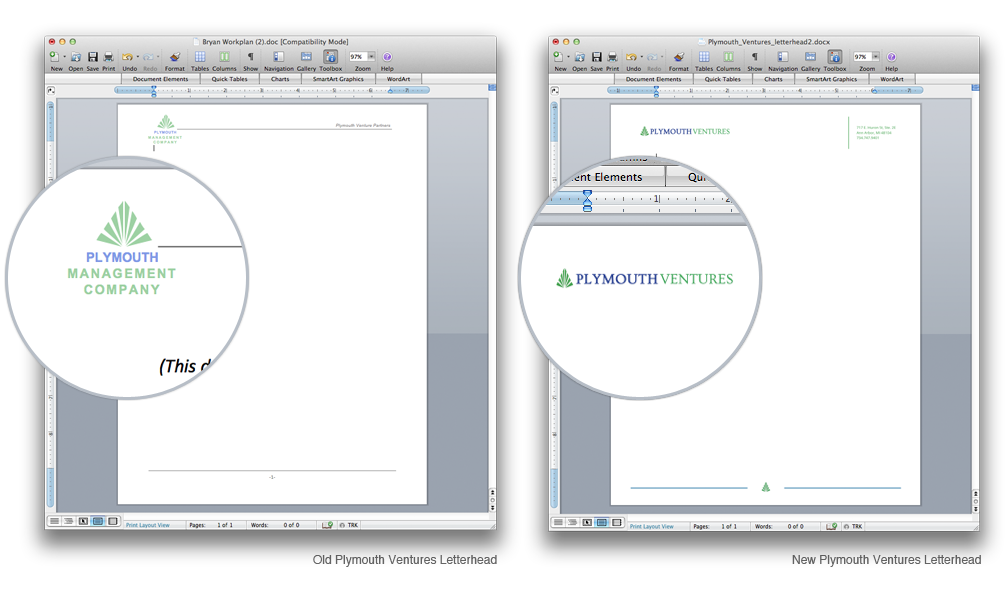Open Document Elements tab in Plymouth_Ventures_letterhead2 window
This screenshot has width=1006, height=610.
tap(653, 79)
